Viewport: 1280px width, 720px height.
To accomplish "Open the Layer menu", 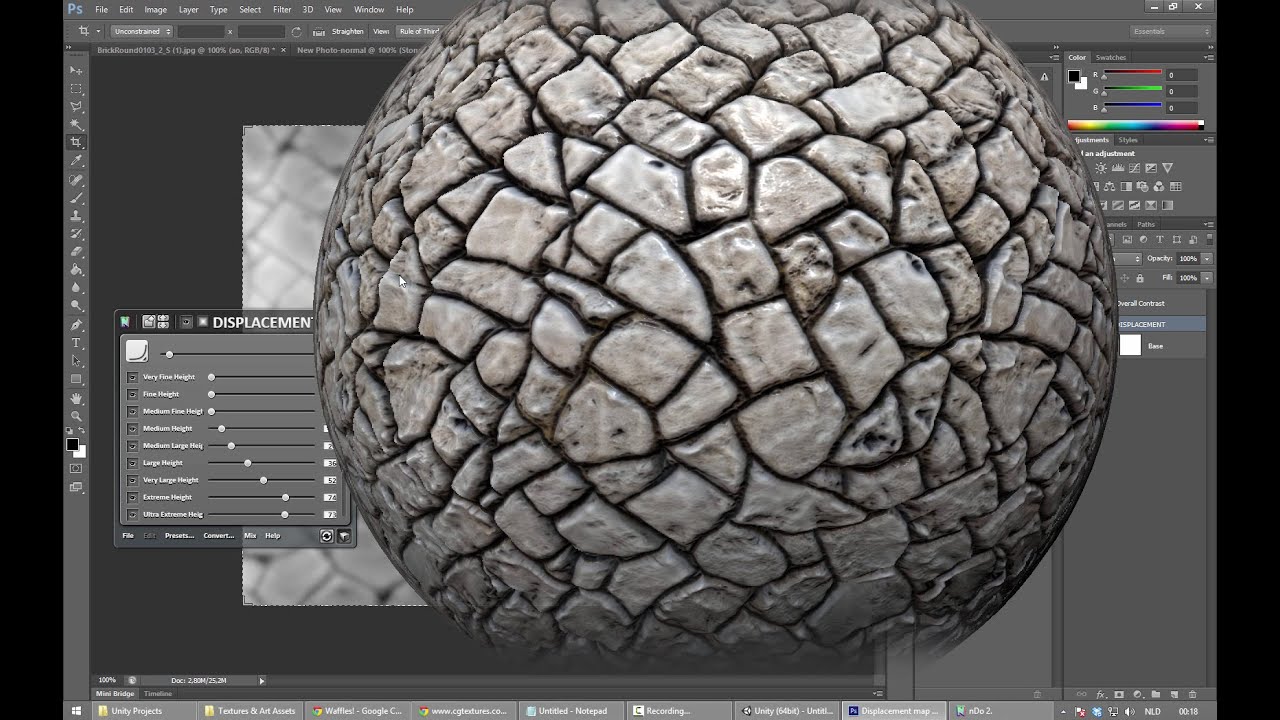I will point(188,9).
